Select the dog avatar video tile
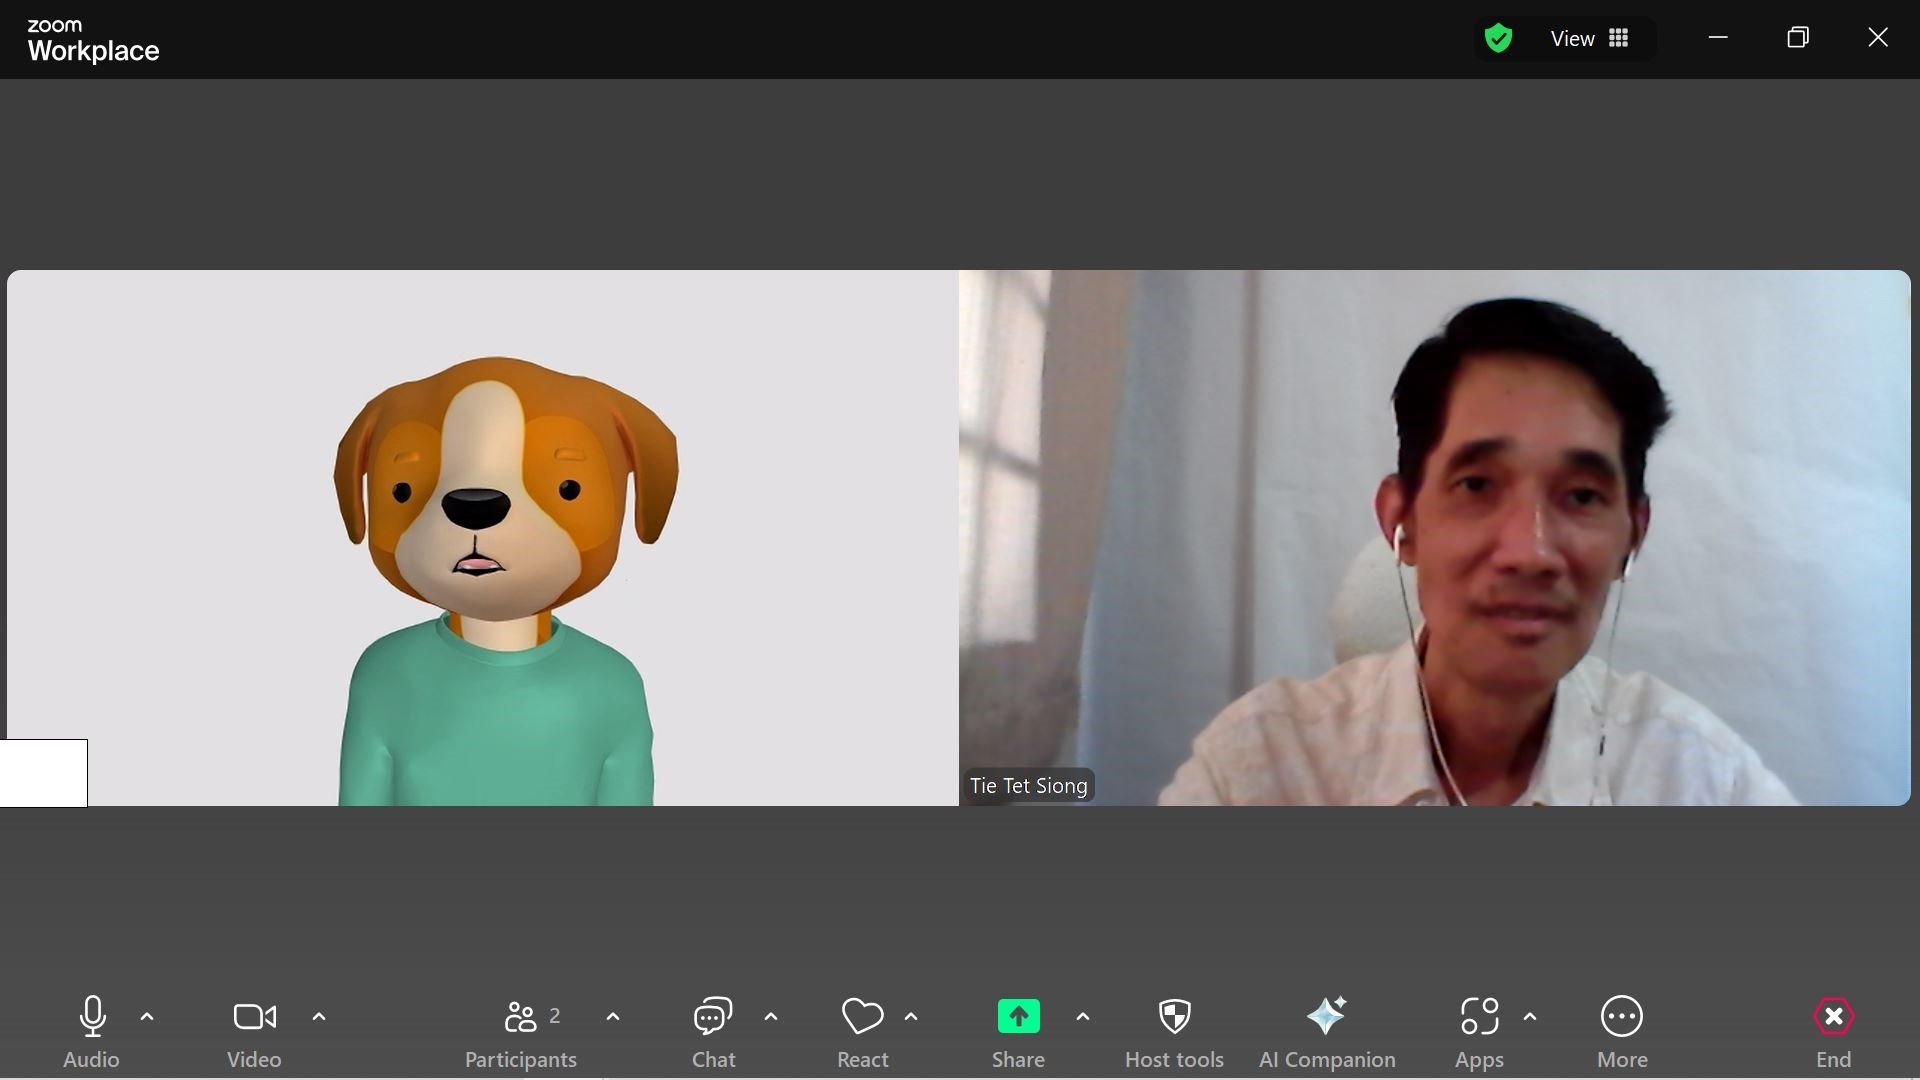This screenshot has width=1920, height=1080. point(483,537)
